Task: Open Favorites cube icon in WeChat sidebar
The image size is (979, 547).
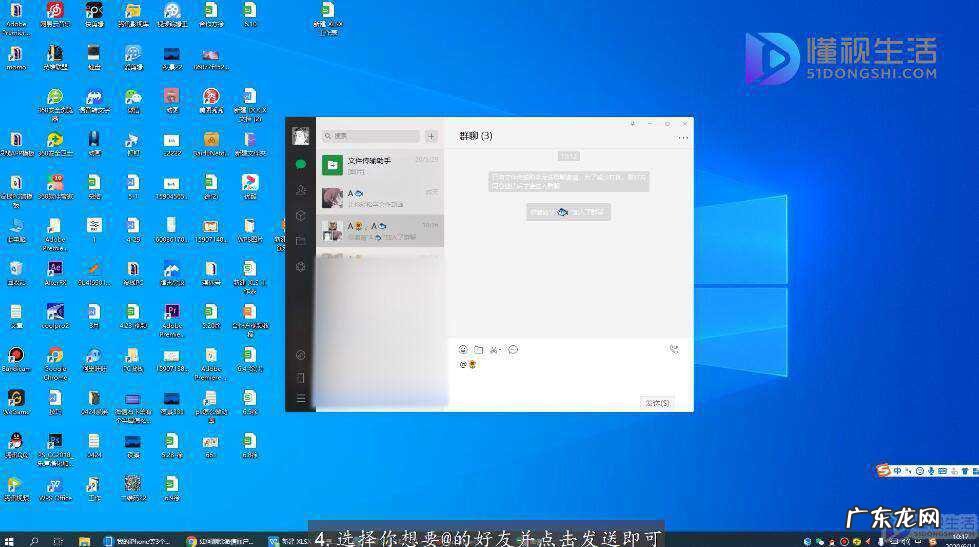Action: (300, 215)
